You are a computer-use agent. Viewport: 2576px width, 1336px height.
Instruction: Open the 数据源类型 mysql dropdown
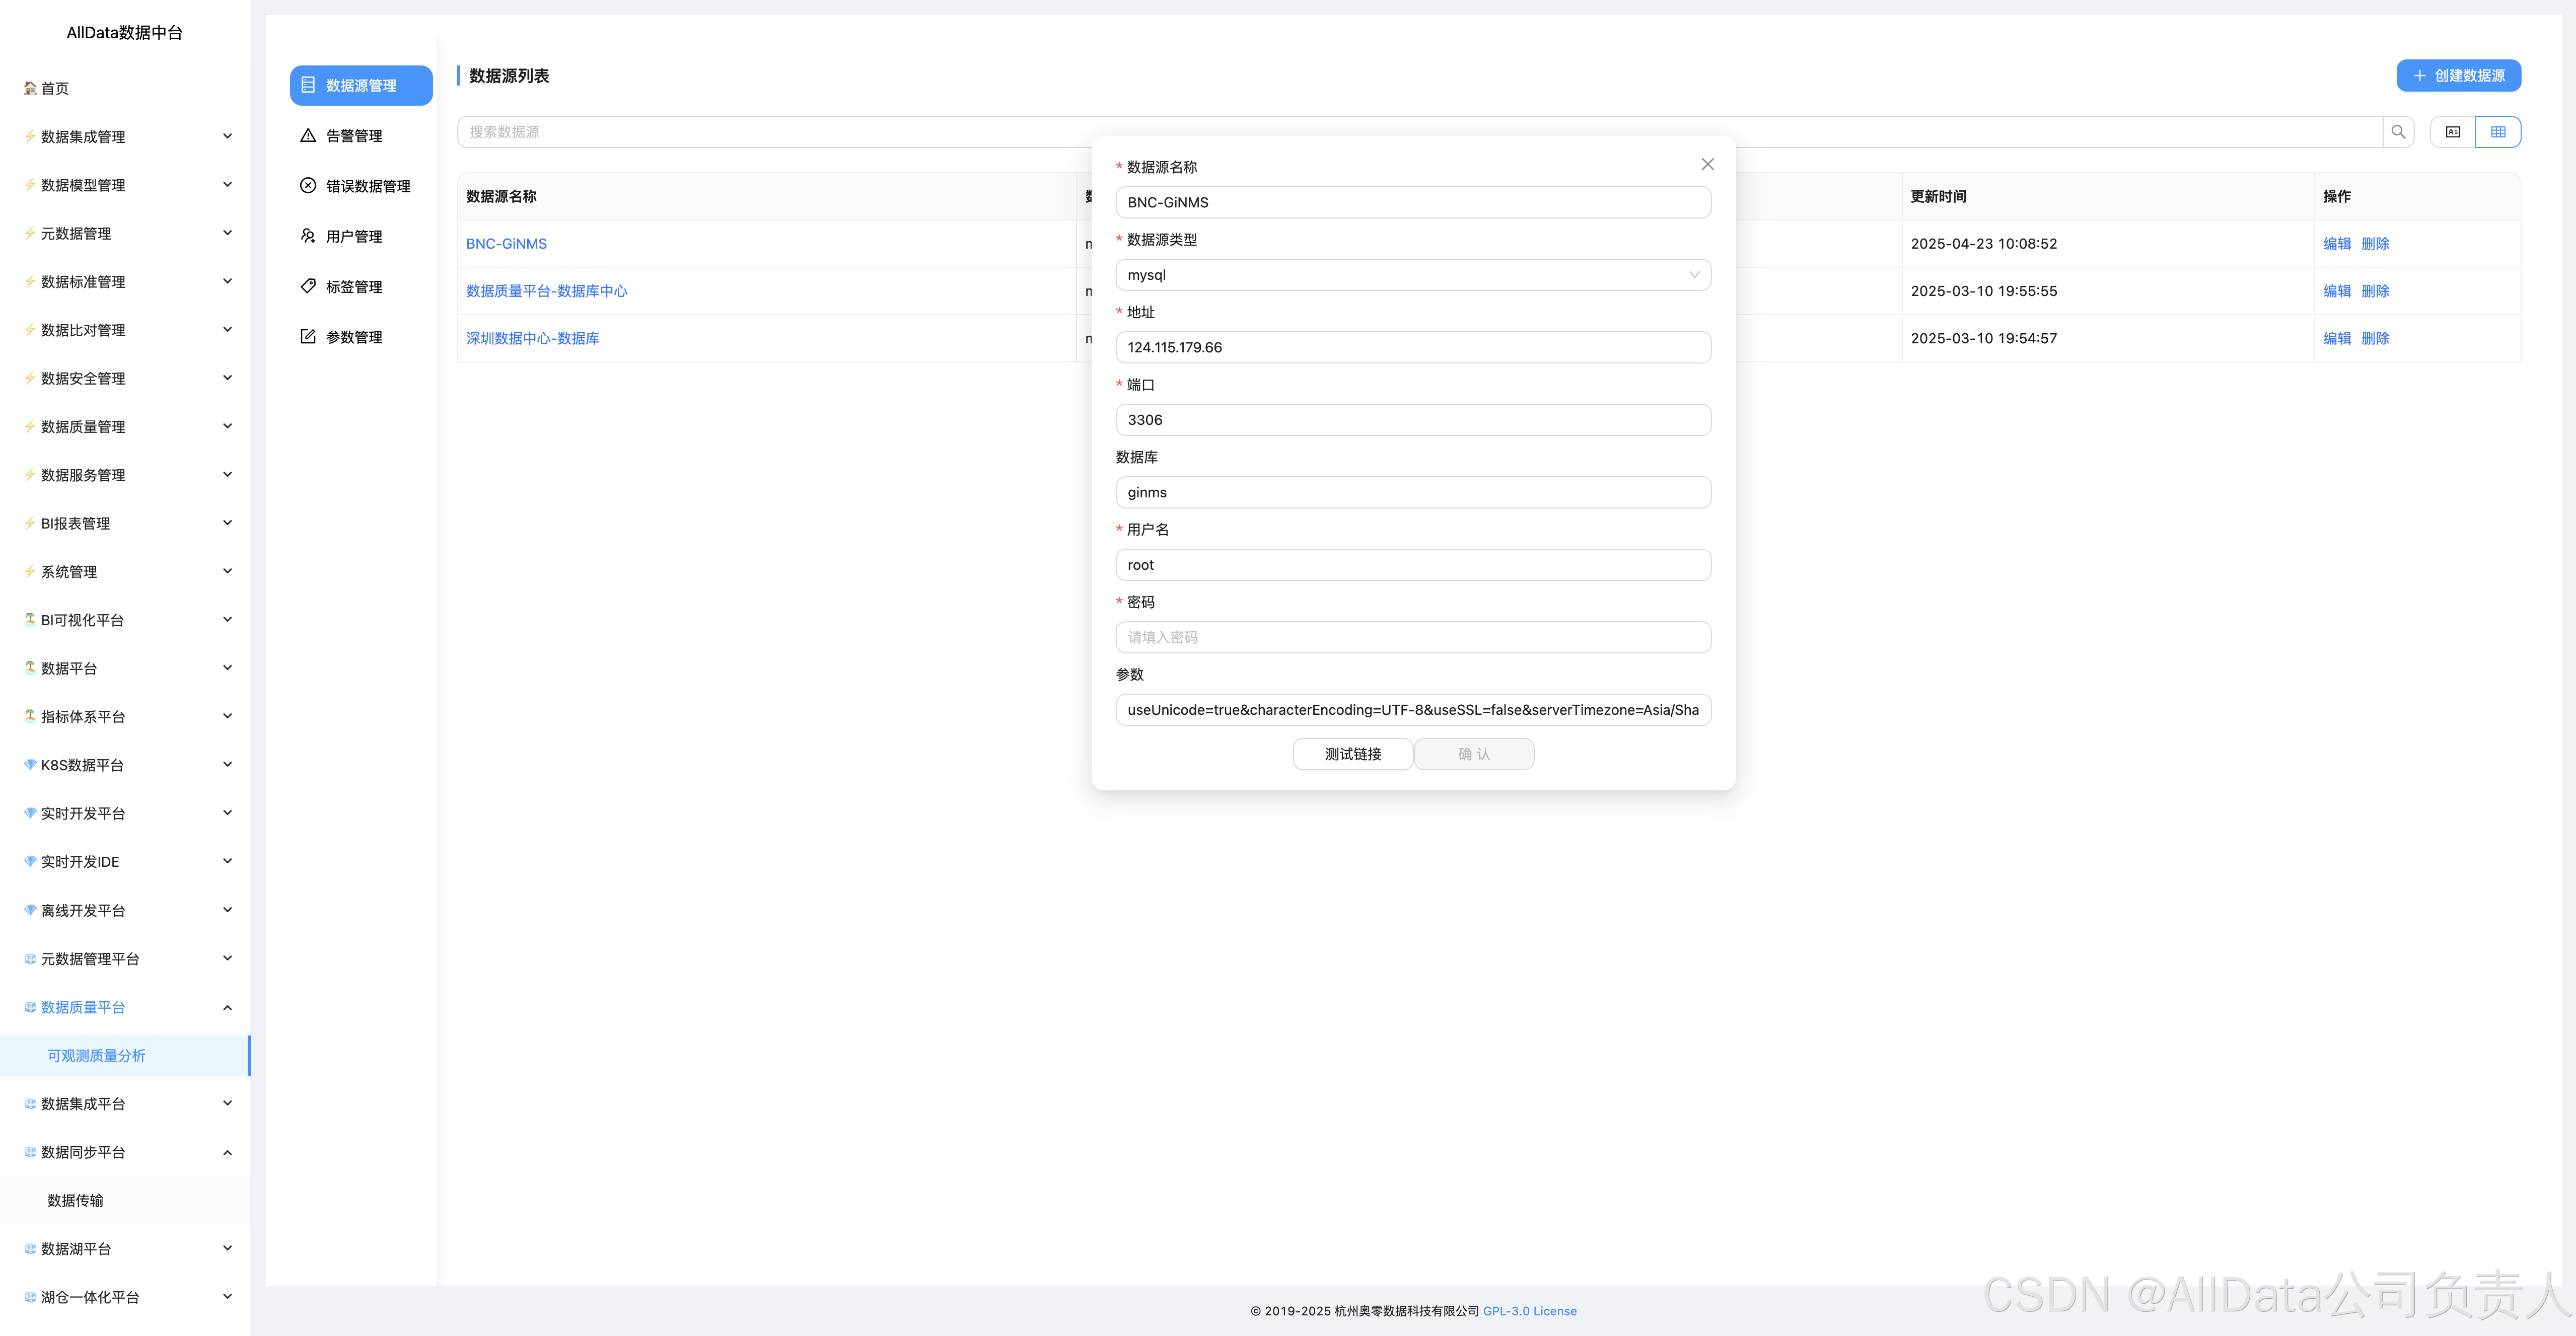[x=1413, y=275]
